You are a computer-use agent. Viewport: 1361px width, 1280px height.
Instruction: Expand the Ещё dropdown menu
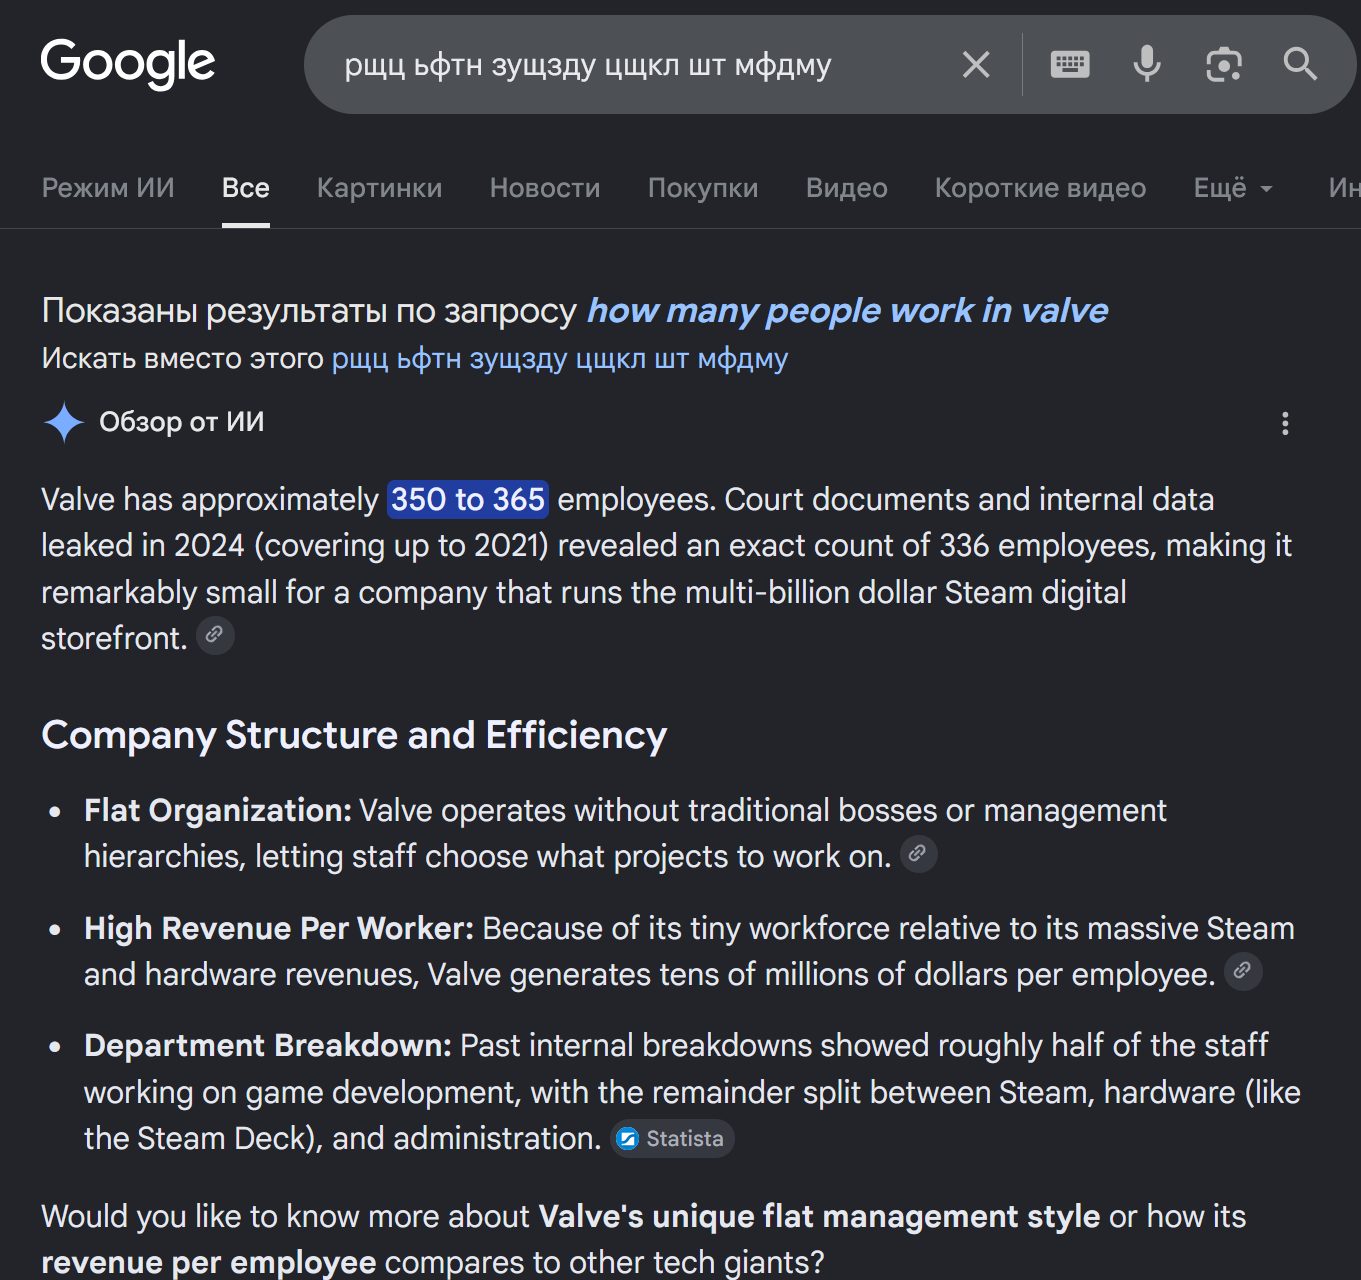(1233, 188)
